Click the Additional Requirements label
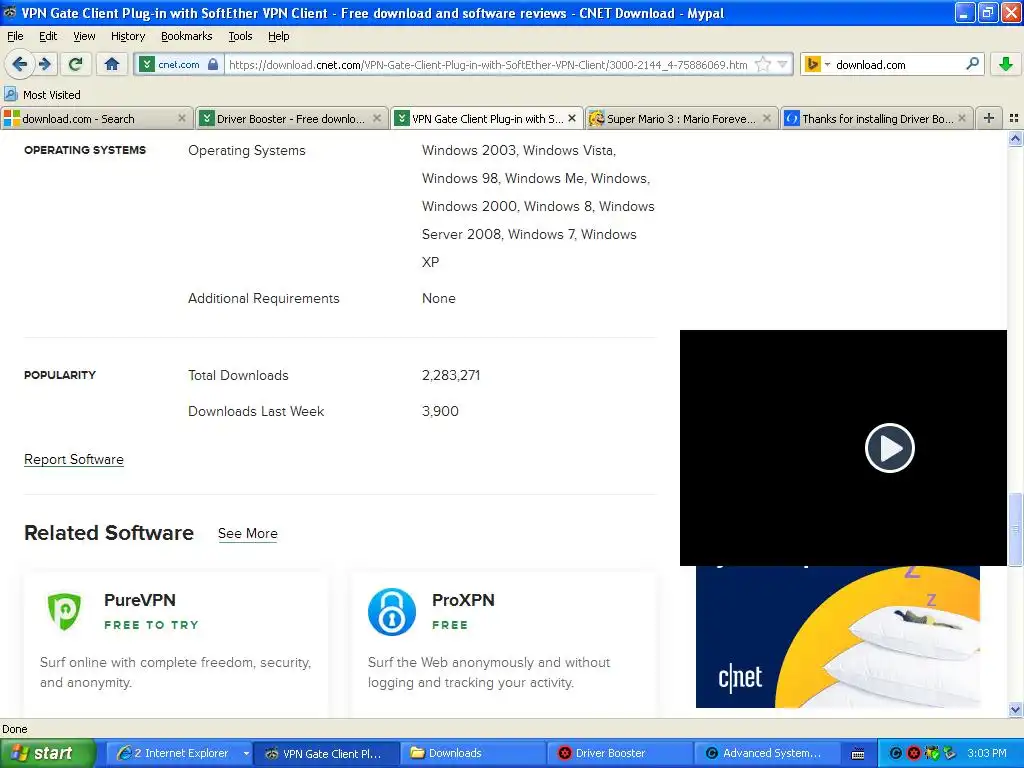Image resolution: width=1024 pixels, height=768 pixels. (x=264, y=298)
